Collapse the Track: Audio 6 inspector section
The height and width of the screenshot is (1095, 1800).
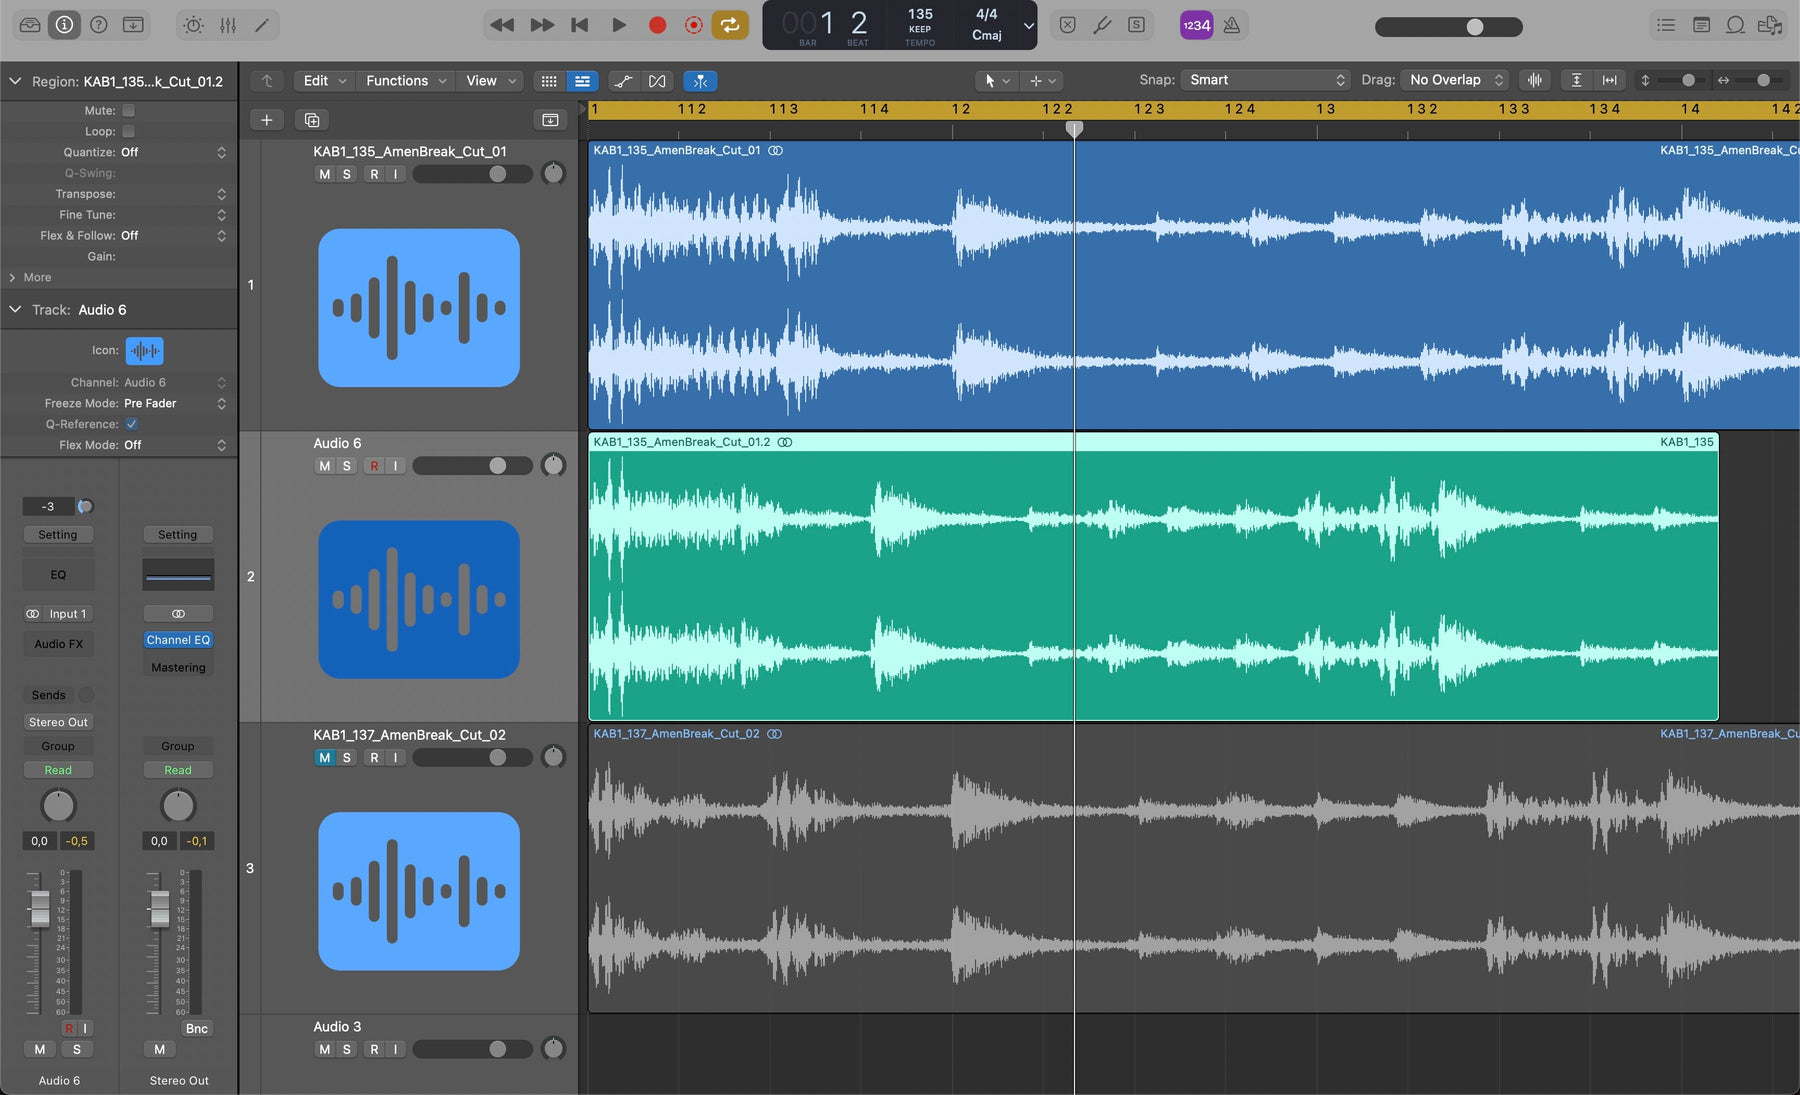click(15, 310)
